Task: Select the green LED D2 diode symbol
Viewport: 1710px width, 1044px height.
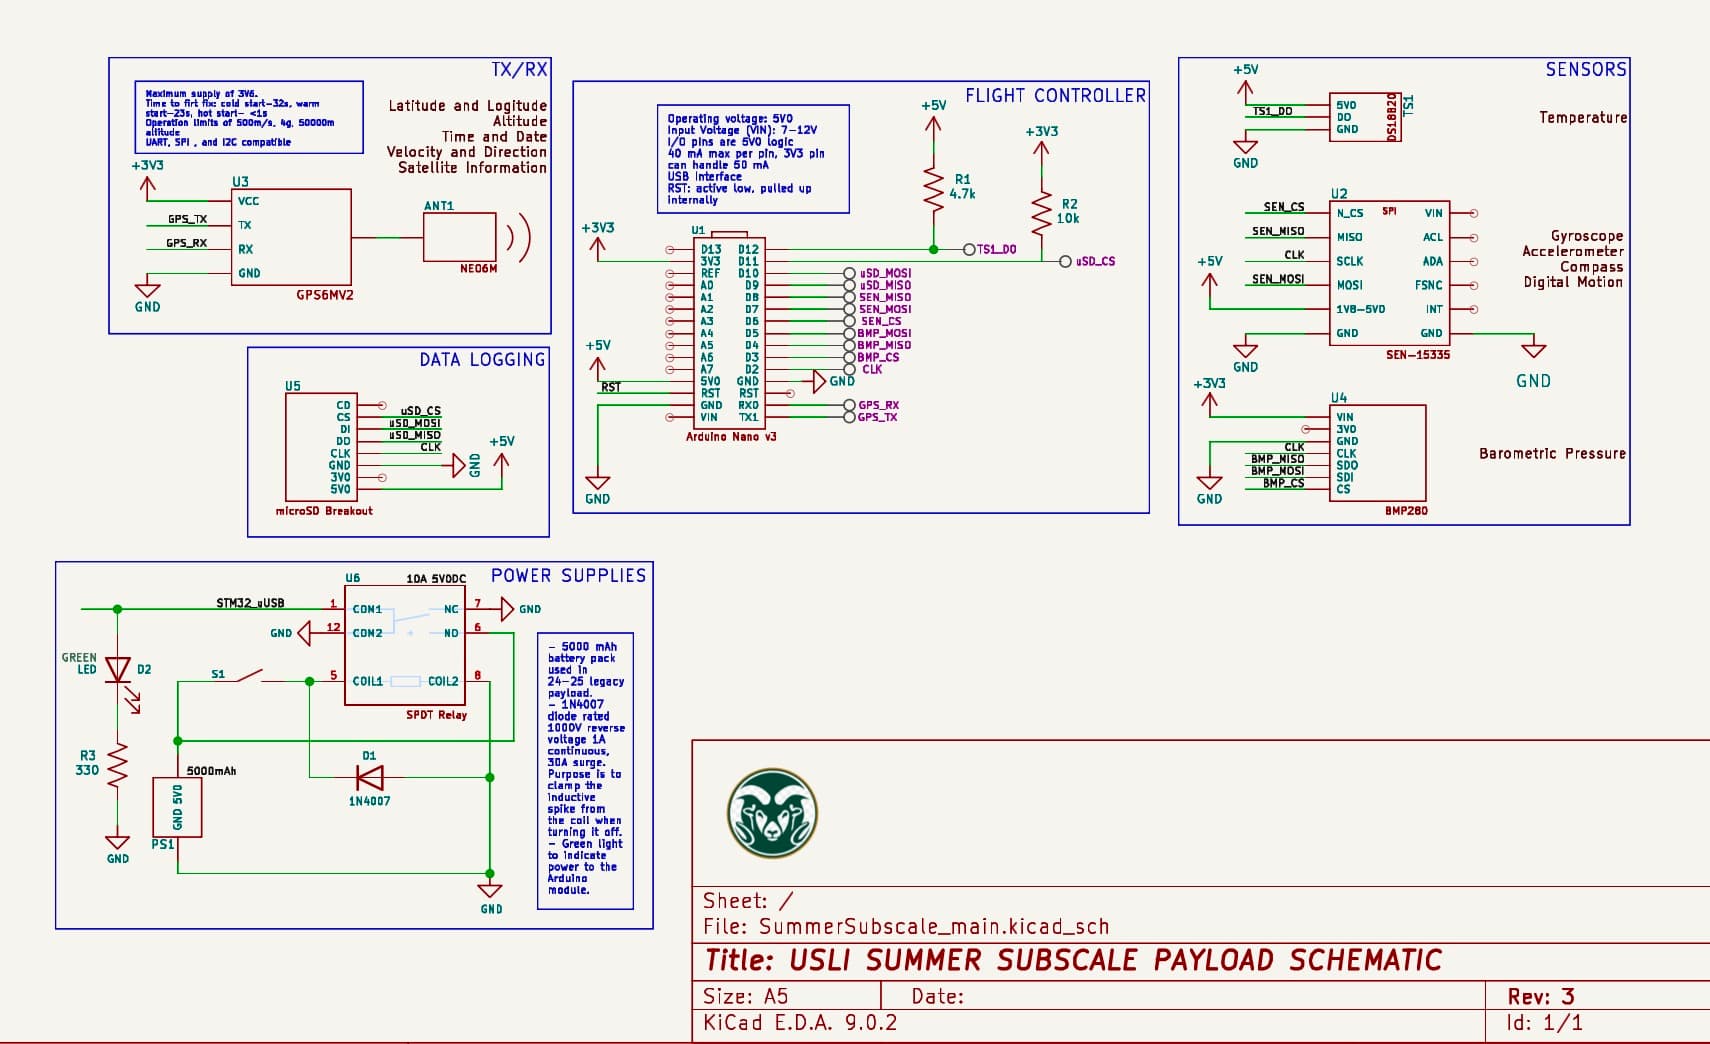Action: click(118, 670)
